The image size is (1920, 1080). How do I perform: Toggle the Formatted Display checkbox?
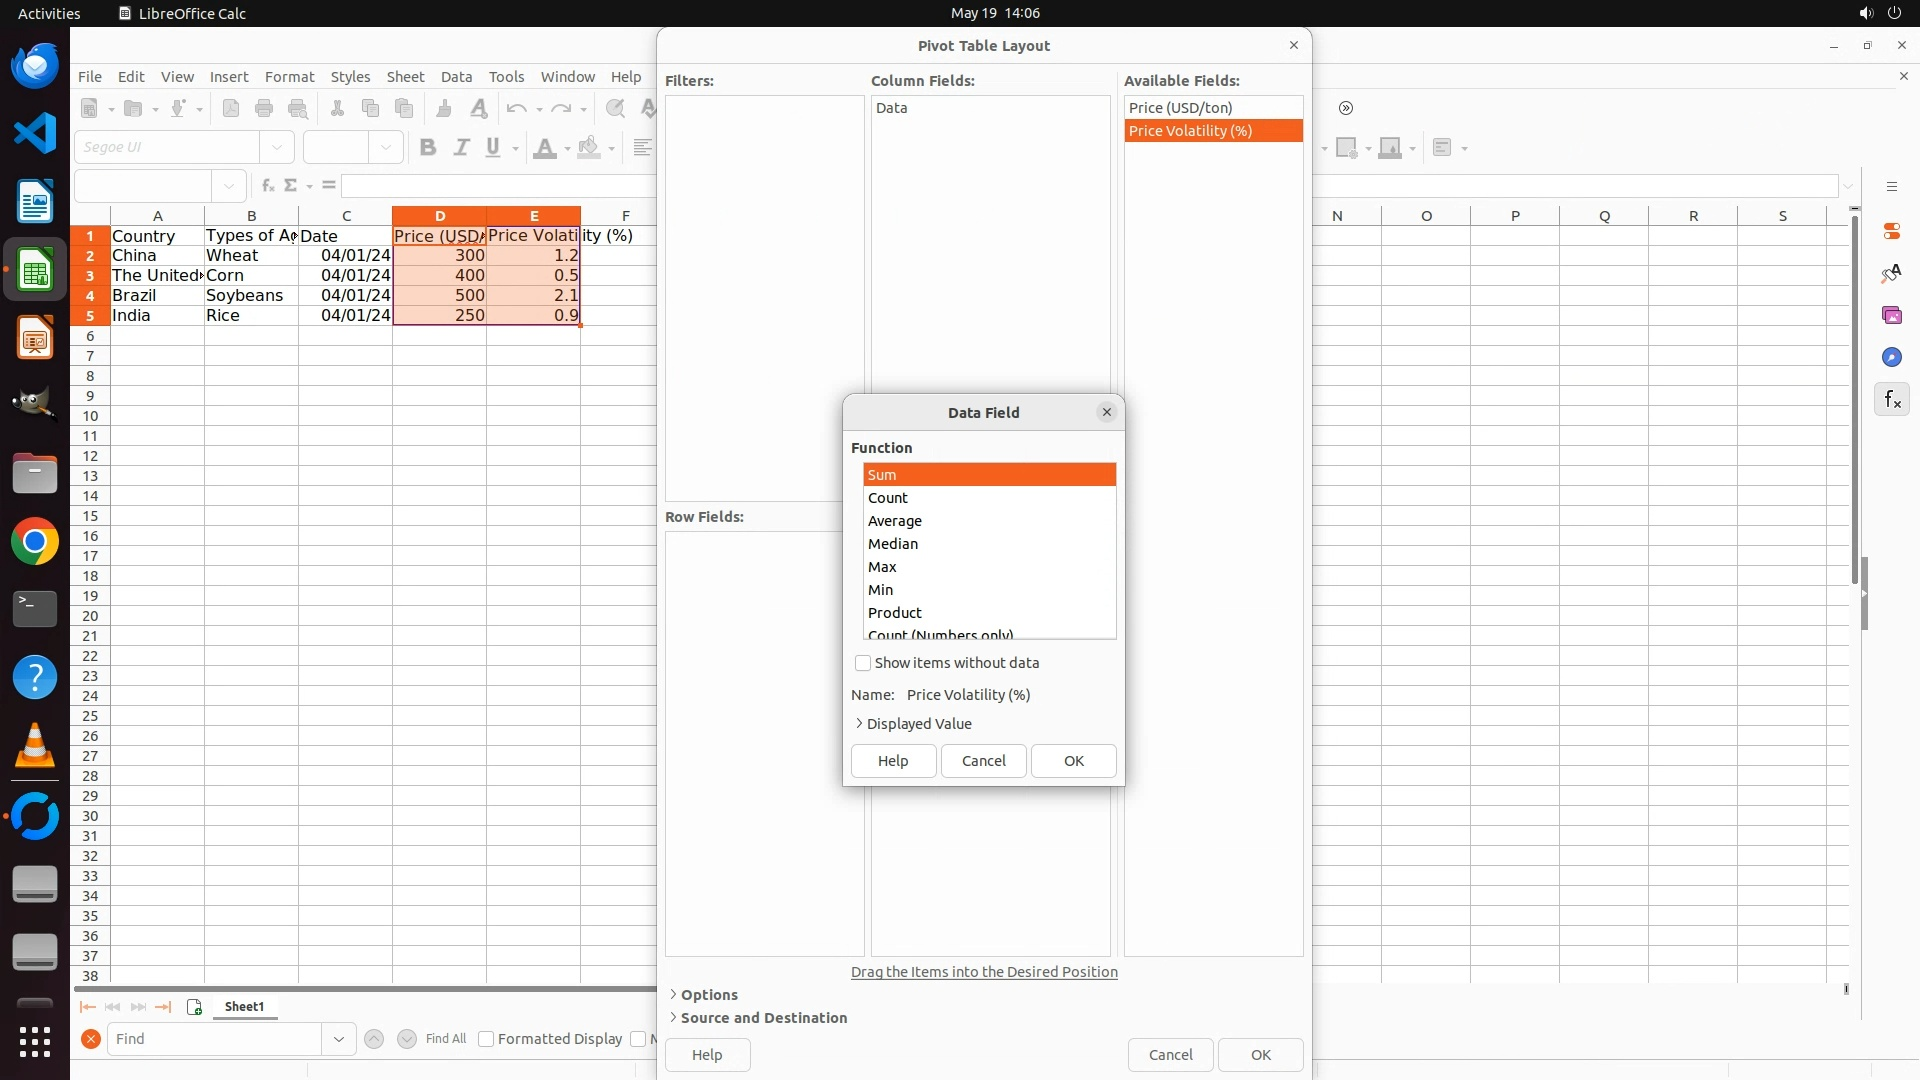486,1039
